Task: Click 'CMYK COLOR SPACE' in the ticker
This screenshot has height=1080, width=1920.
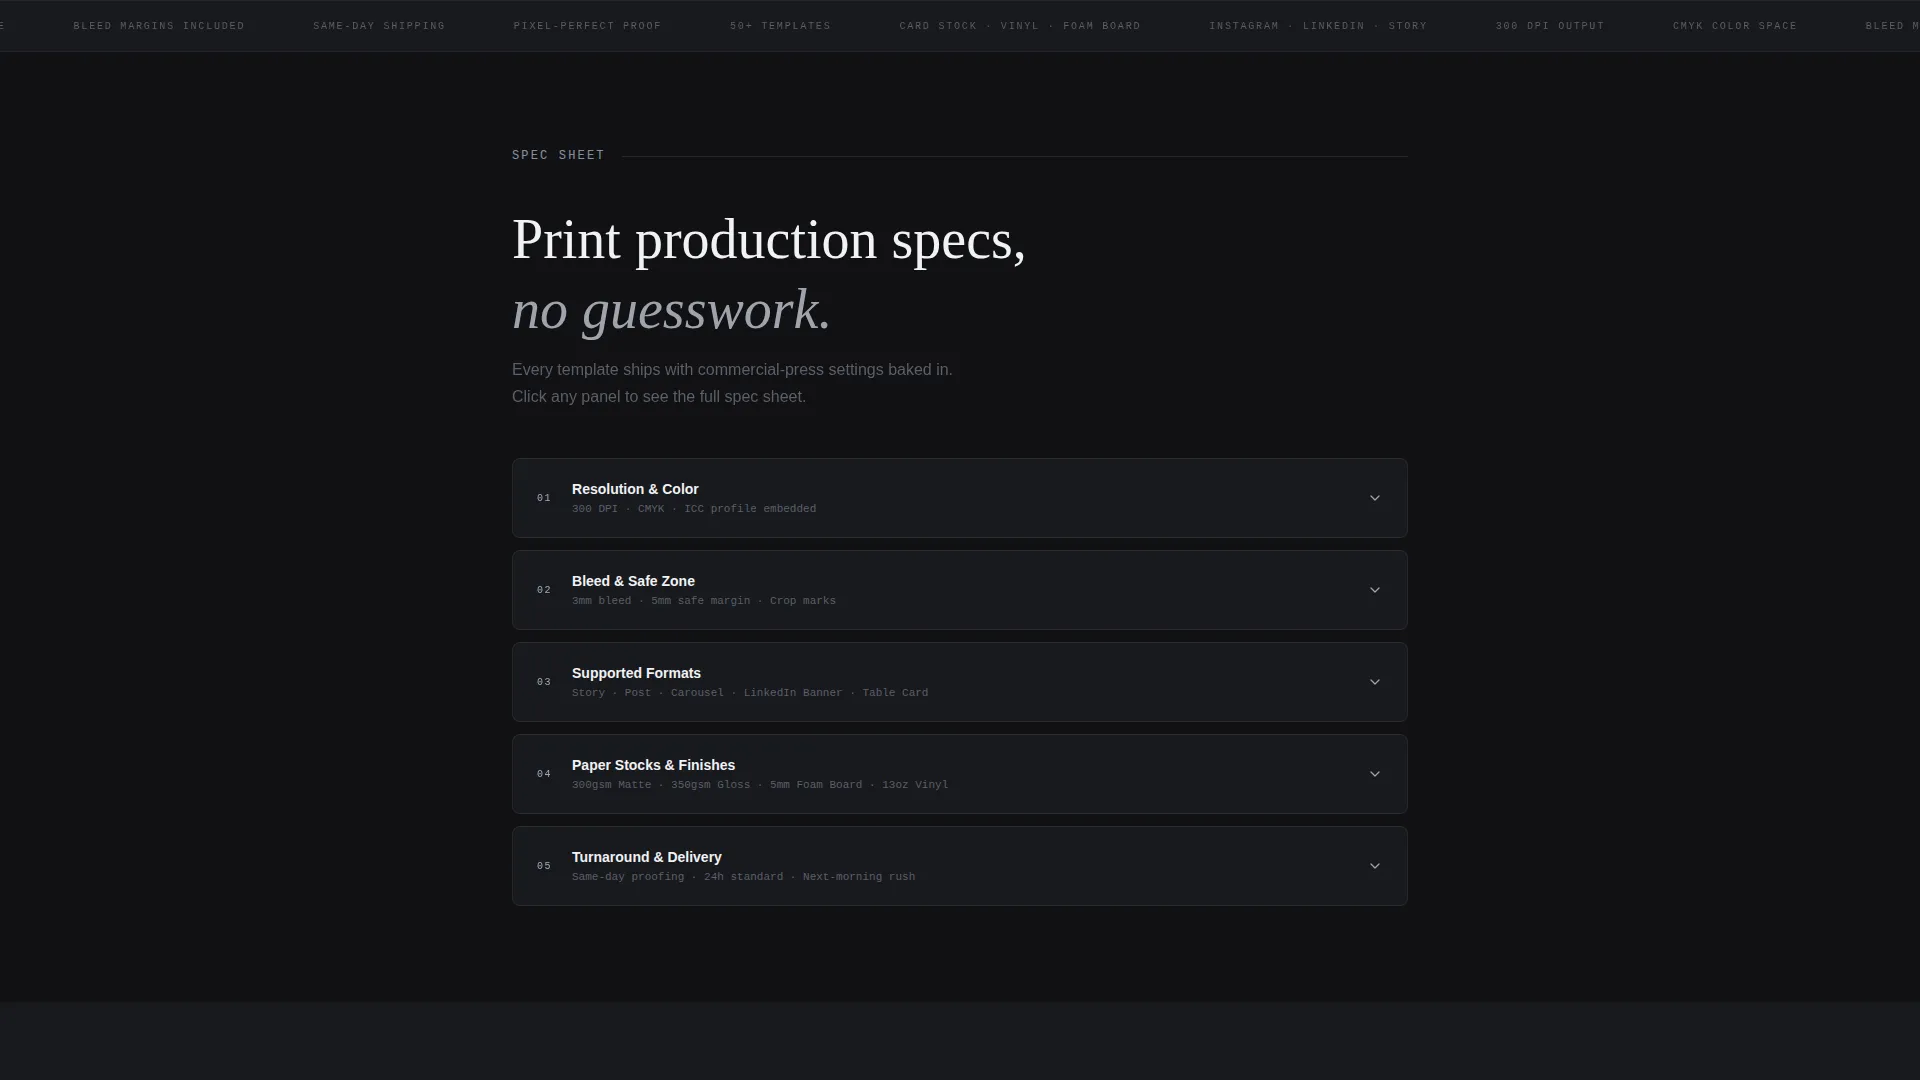Action: pos(1735,26)
